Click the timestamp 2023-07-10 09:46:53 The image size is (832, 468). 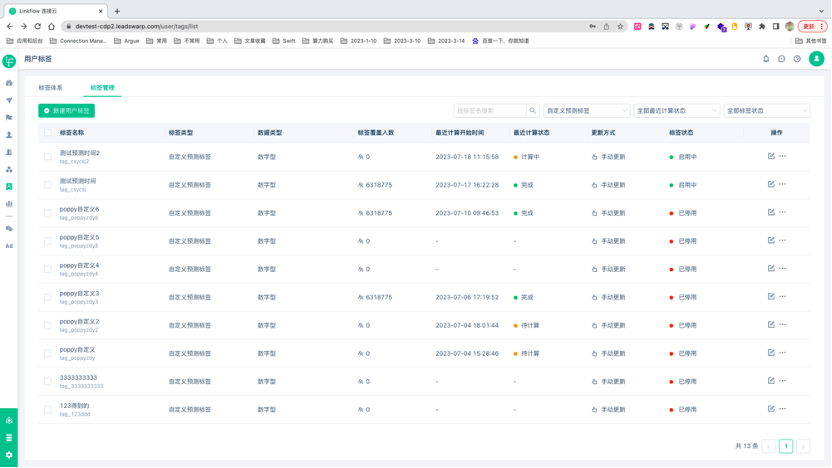(467, 213)
